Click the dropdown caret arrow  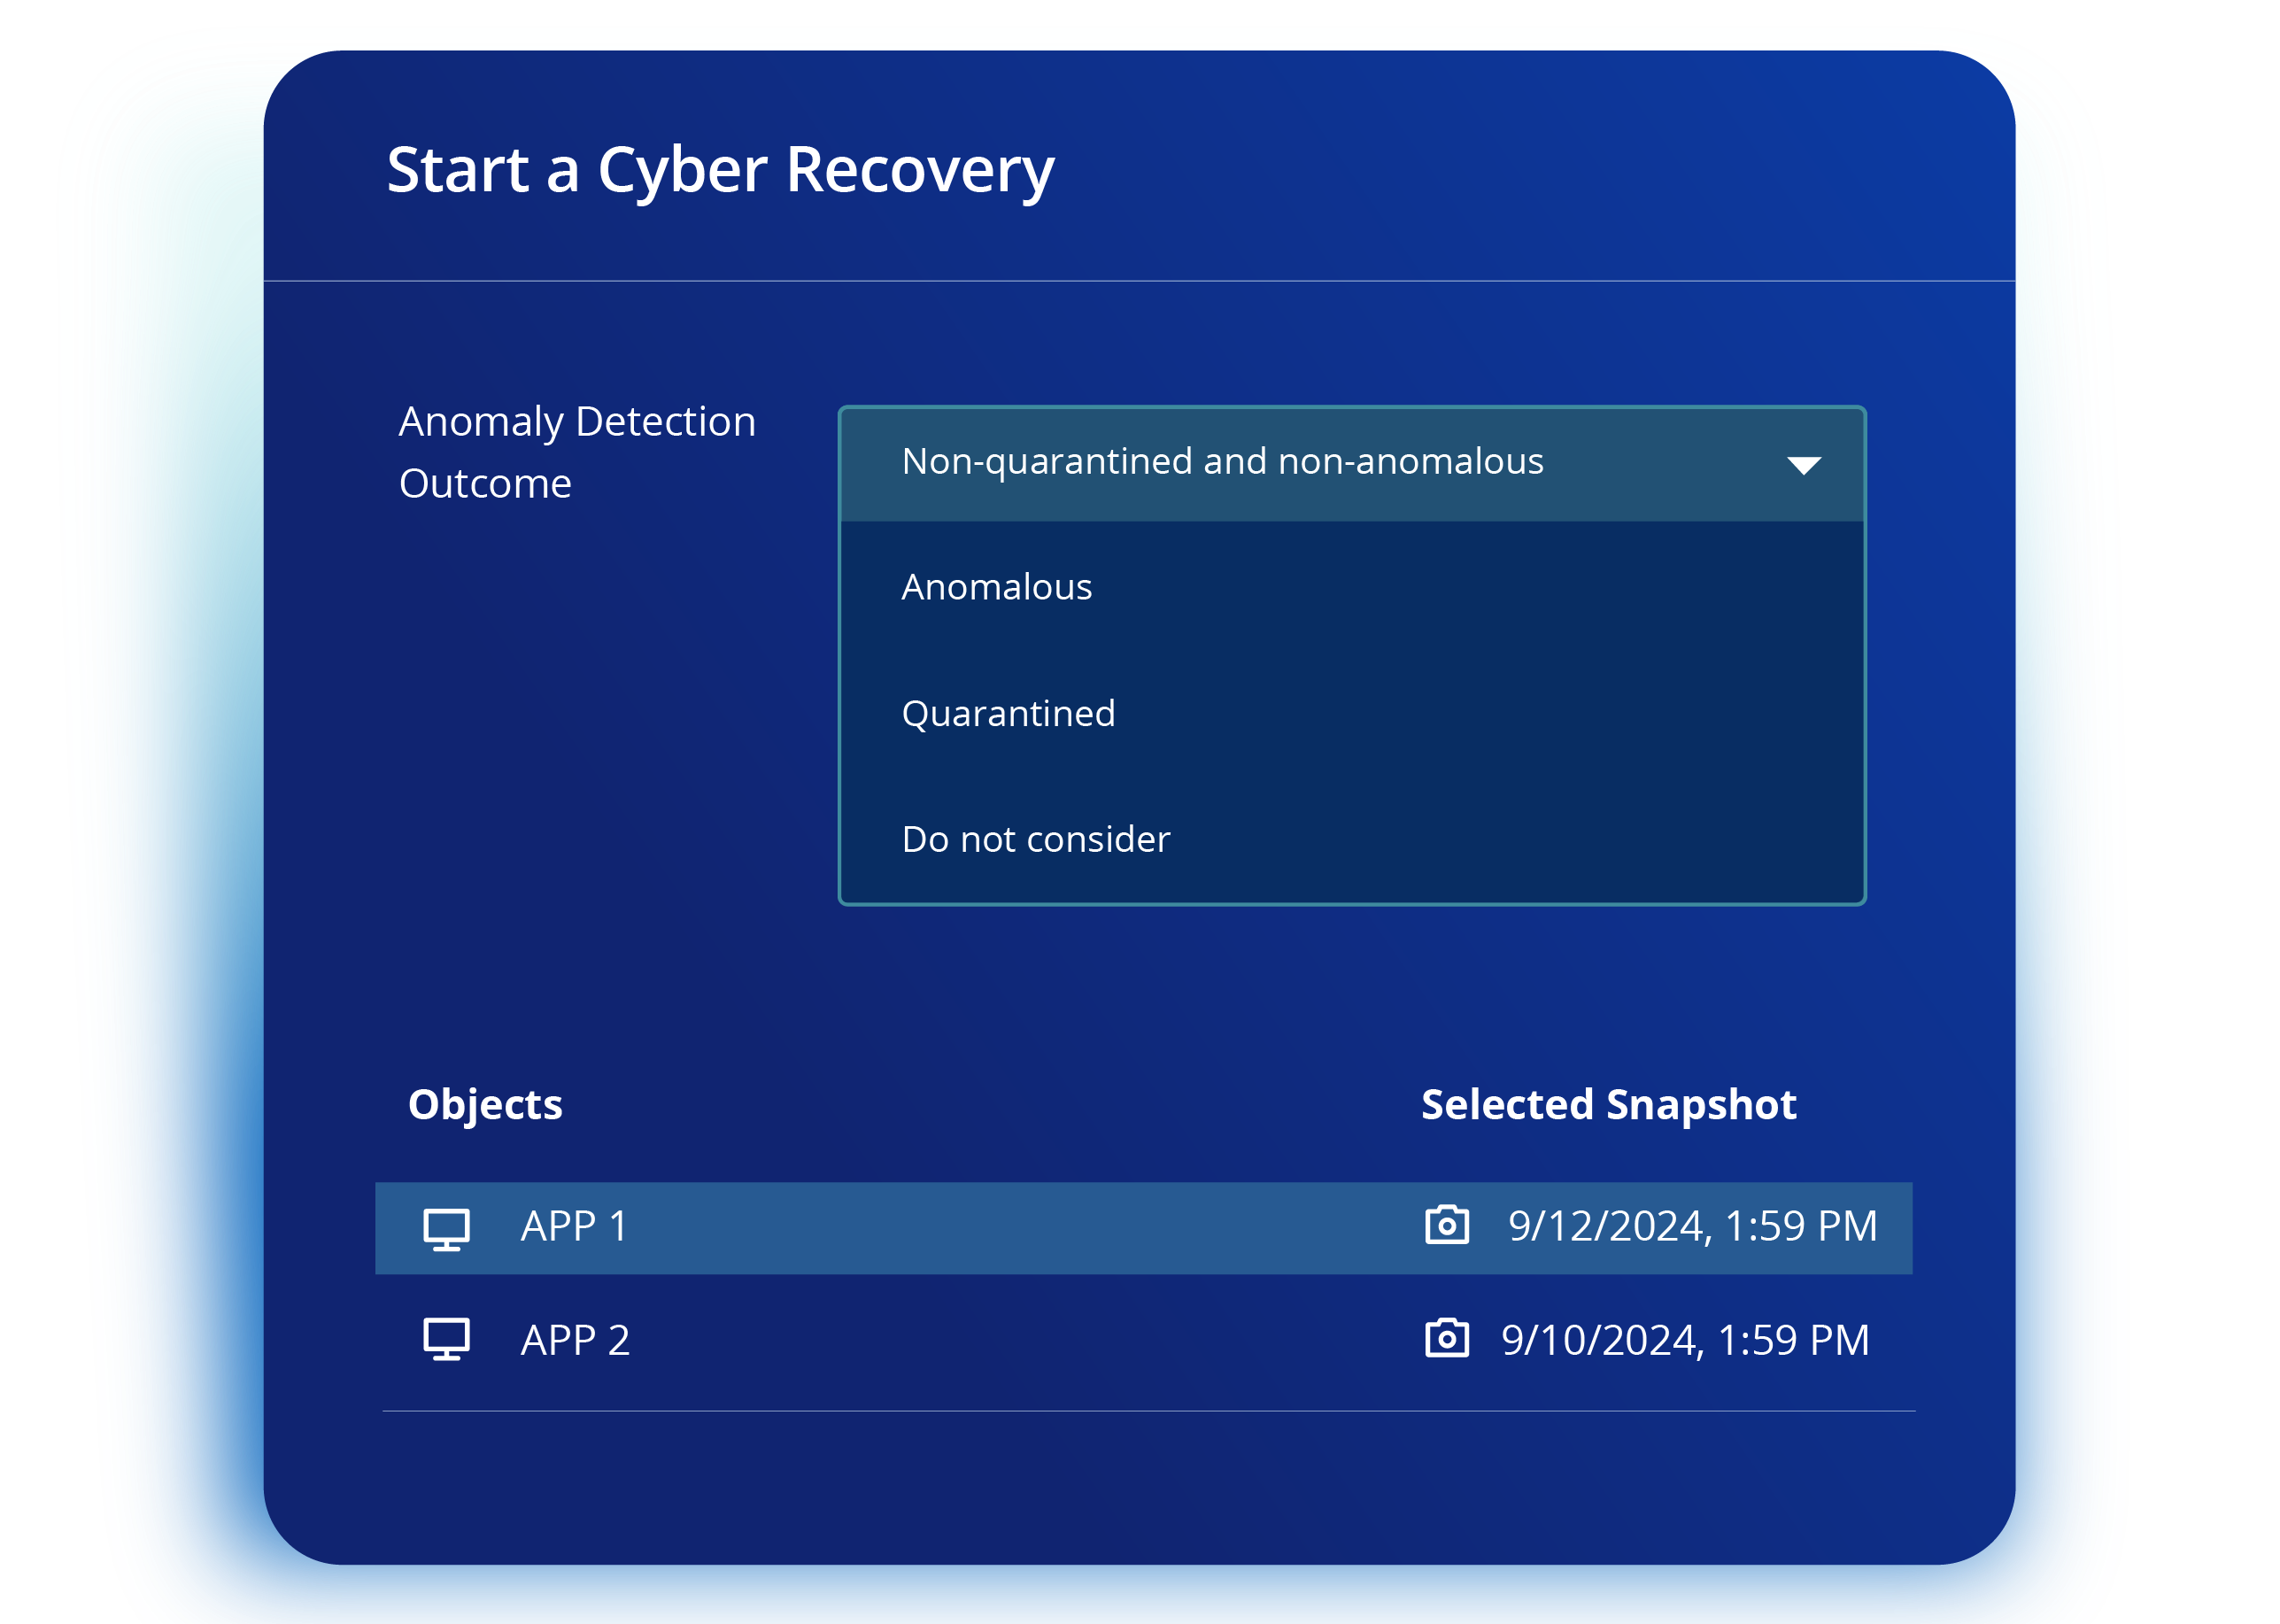click(x=1803, y=465)
